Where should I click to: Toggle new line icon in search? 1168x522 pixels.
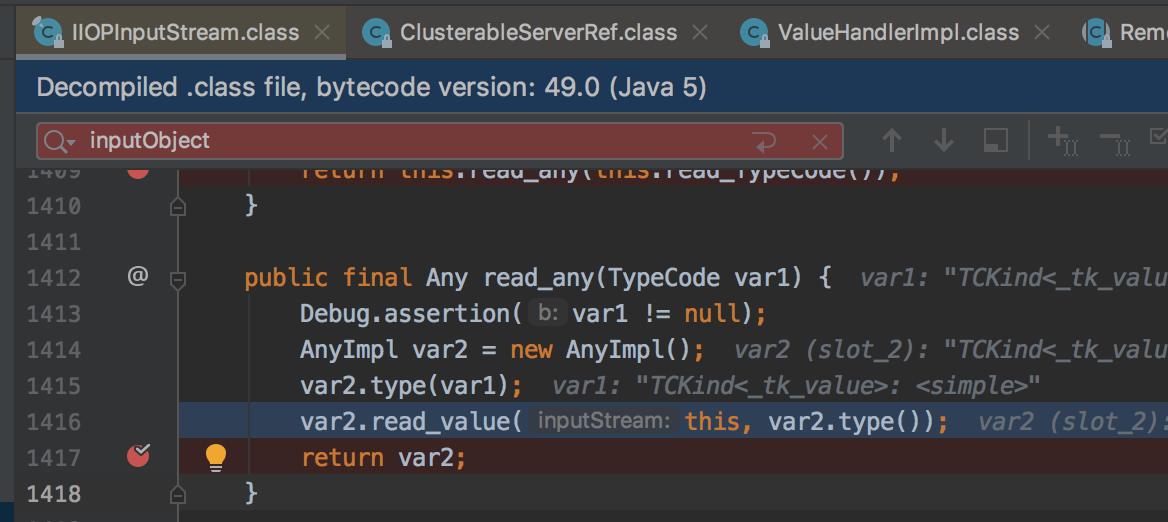tap(764, 141)
